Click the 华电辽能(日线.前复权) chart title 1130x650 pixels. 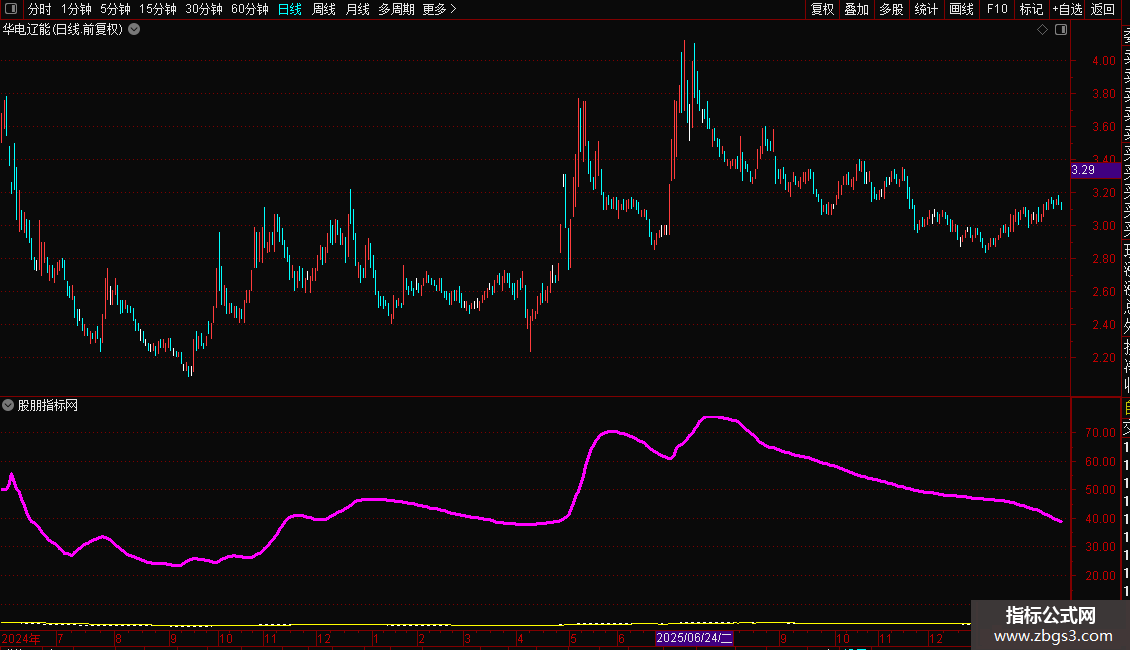click(x=63, y=30)
